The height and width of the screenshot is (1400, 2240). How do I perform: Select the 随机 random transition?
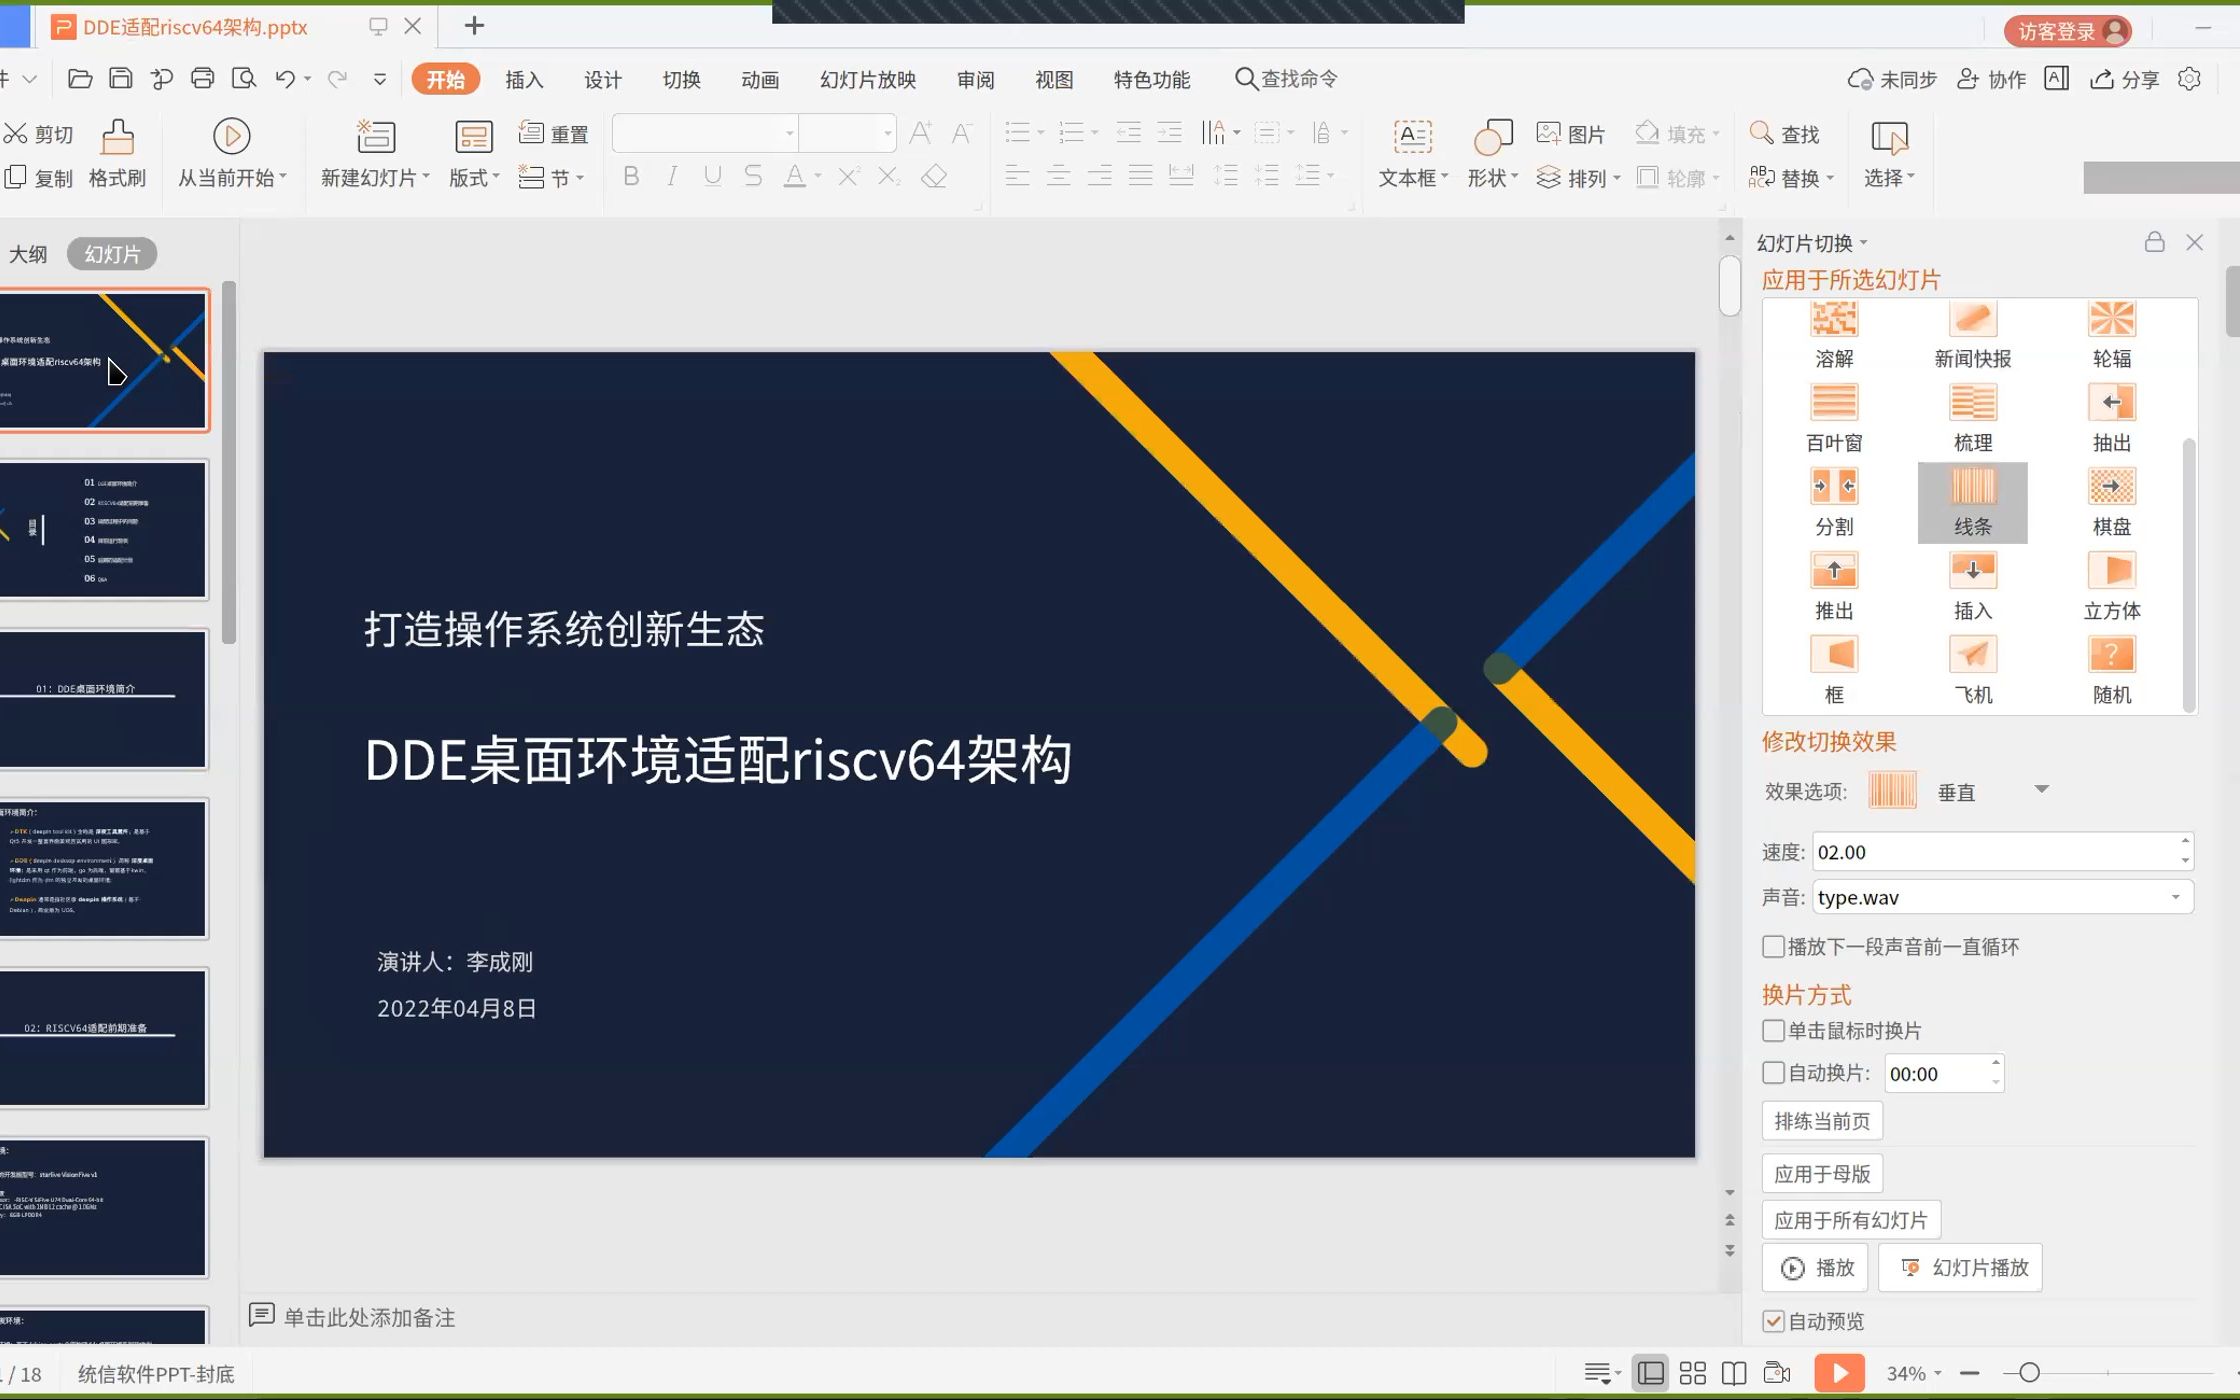pos(2112,671)
